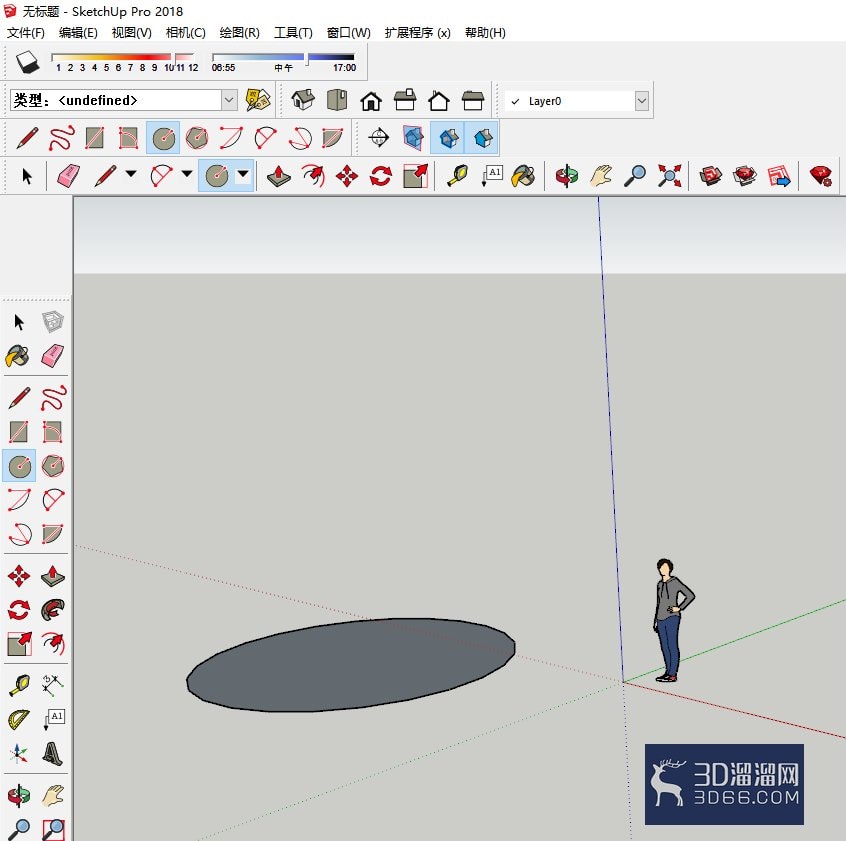Expand the Line tool dropdown arrow

pyautogui.click(x=131, y=174)
